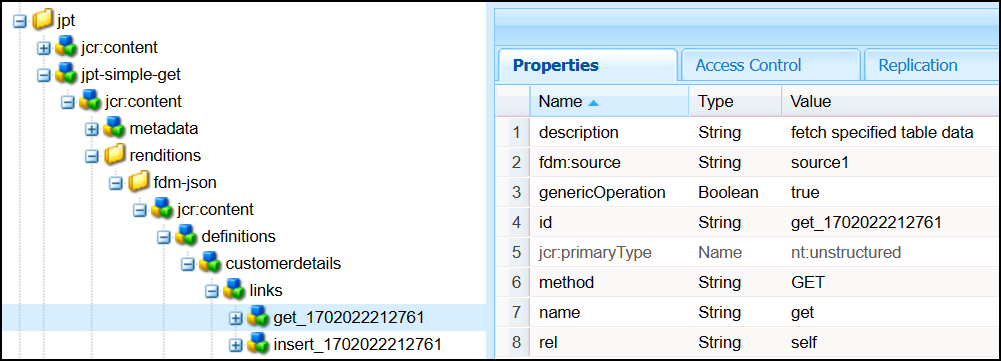Click the method property name cell
Screen dimensions: 1001x361
pyautogui.click(x=609, y=282)
